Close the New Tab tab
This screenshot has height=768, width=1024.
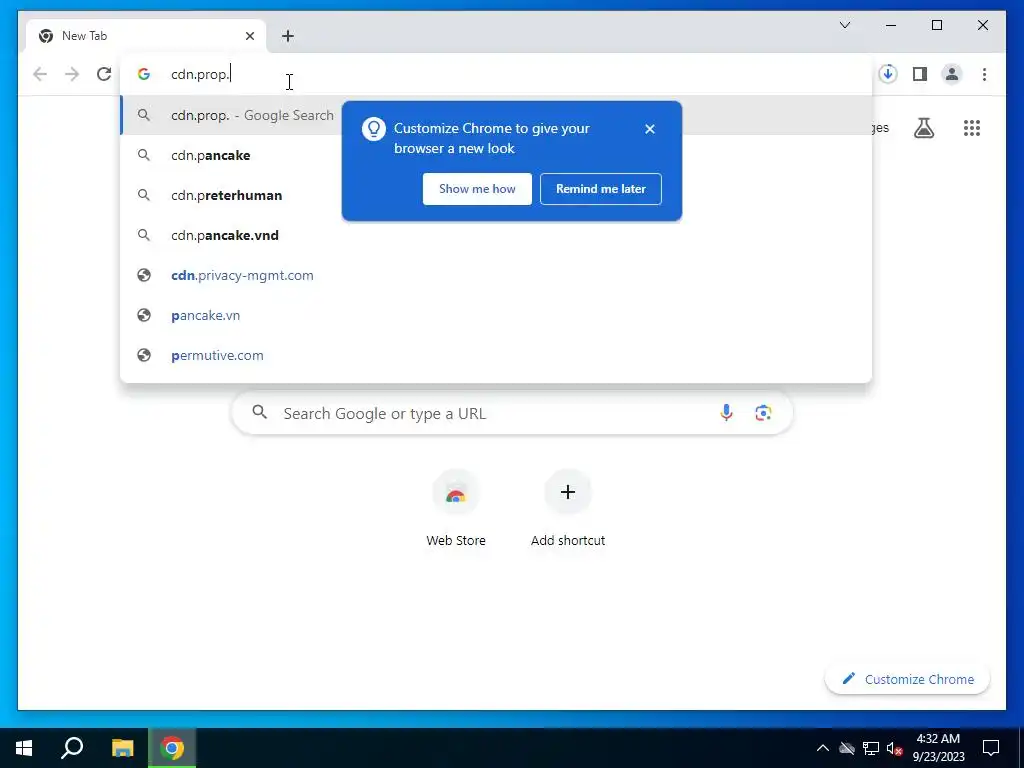tap(249, 36)
